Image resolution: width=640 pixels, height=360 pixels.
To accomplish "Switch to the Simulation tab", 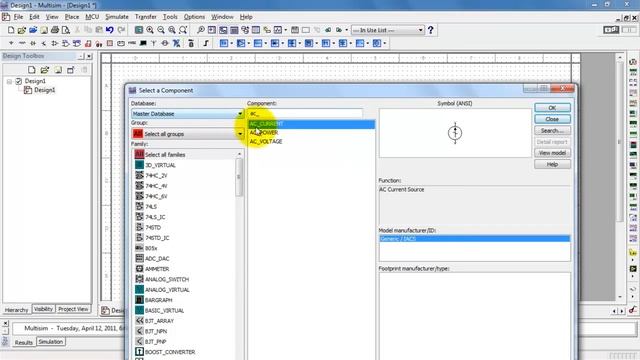I will pyautogui.click(x=51, y=342).
